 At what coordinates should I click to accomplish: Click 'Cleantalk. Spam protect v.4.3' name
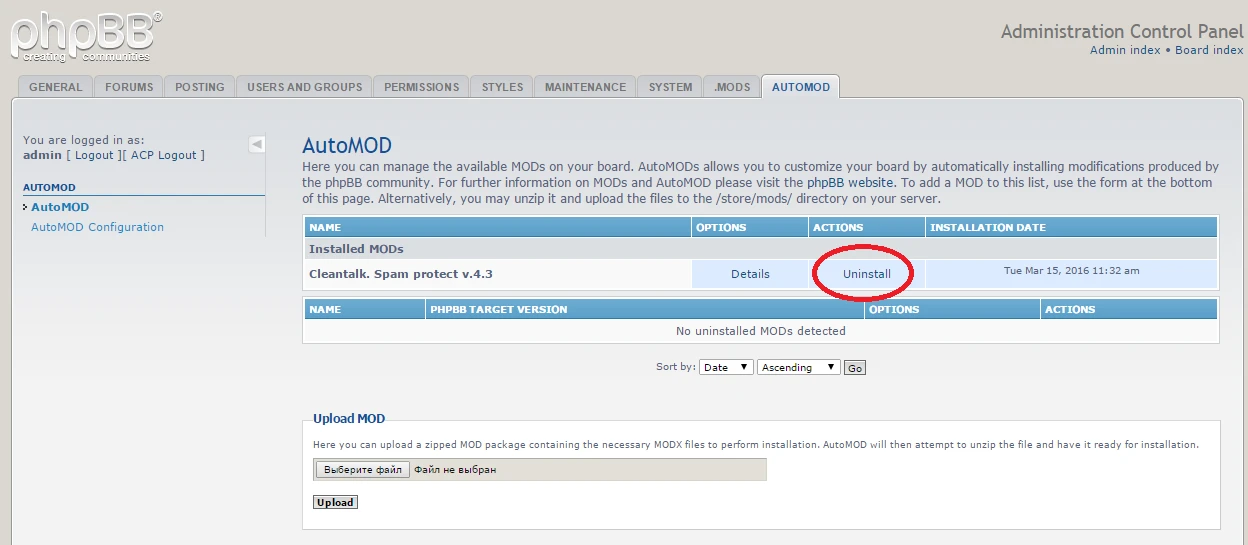401,274
